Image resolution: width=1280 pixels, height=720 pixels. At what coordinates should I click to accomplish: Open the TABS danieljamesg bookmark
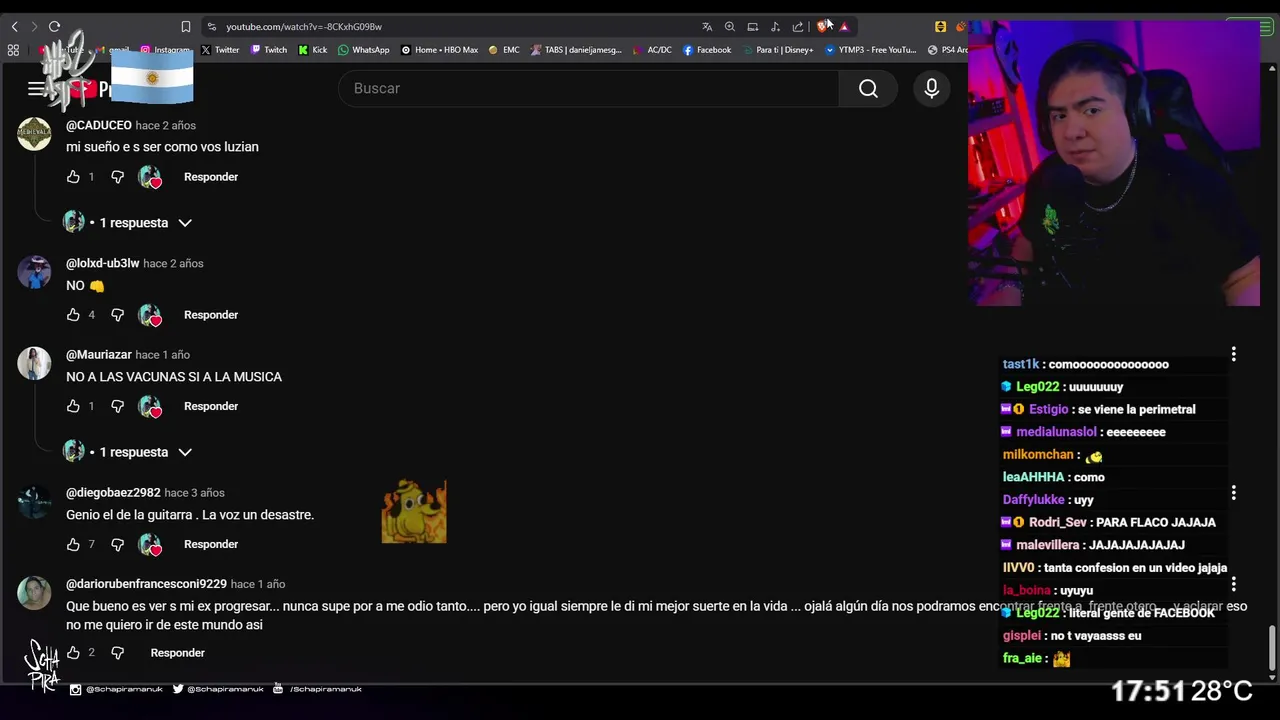pos(577,50)
